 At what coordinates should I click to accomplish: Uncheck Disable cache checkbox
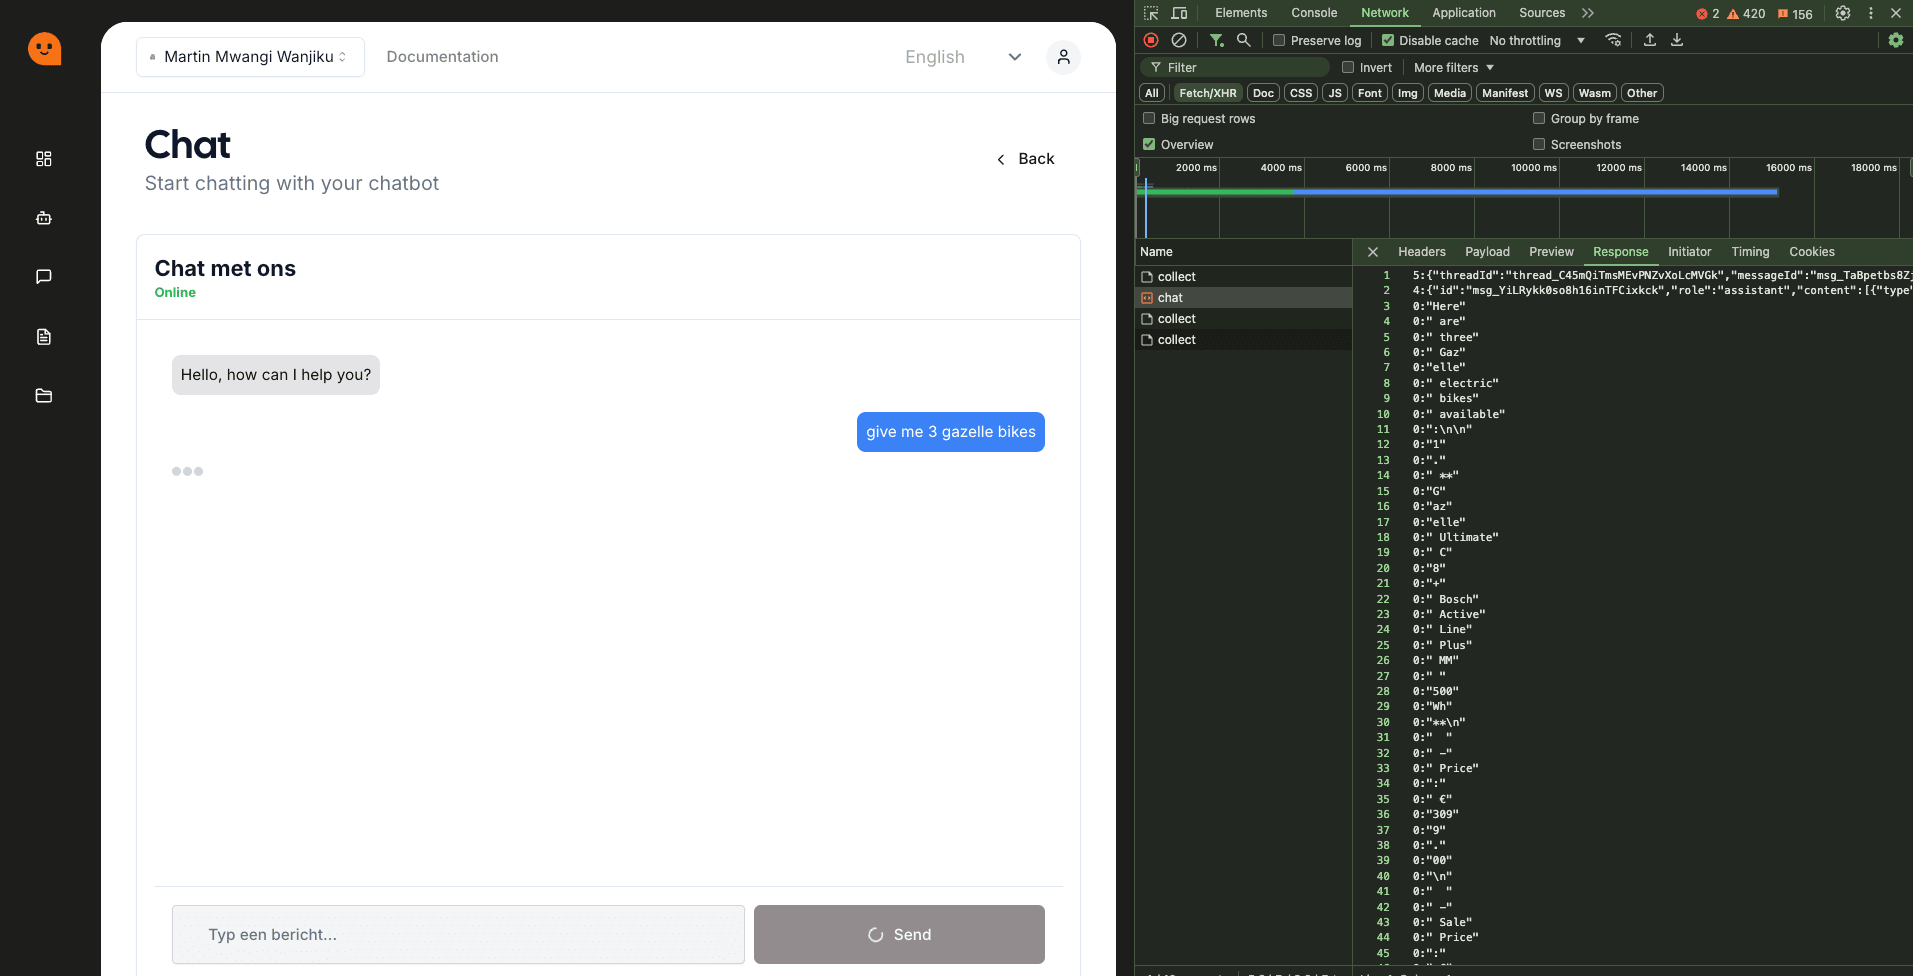(x=1388, y=40)
